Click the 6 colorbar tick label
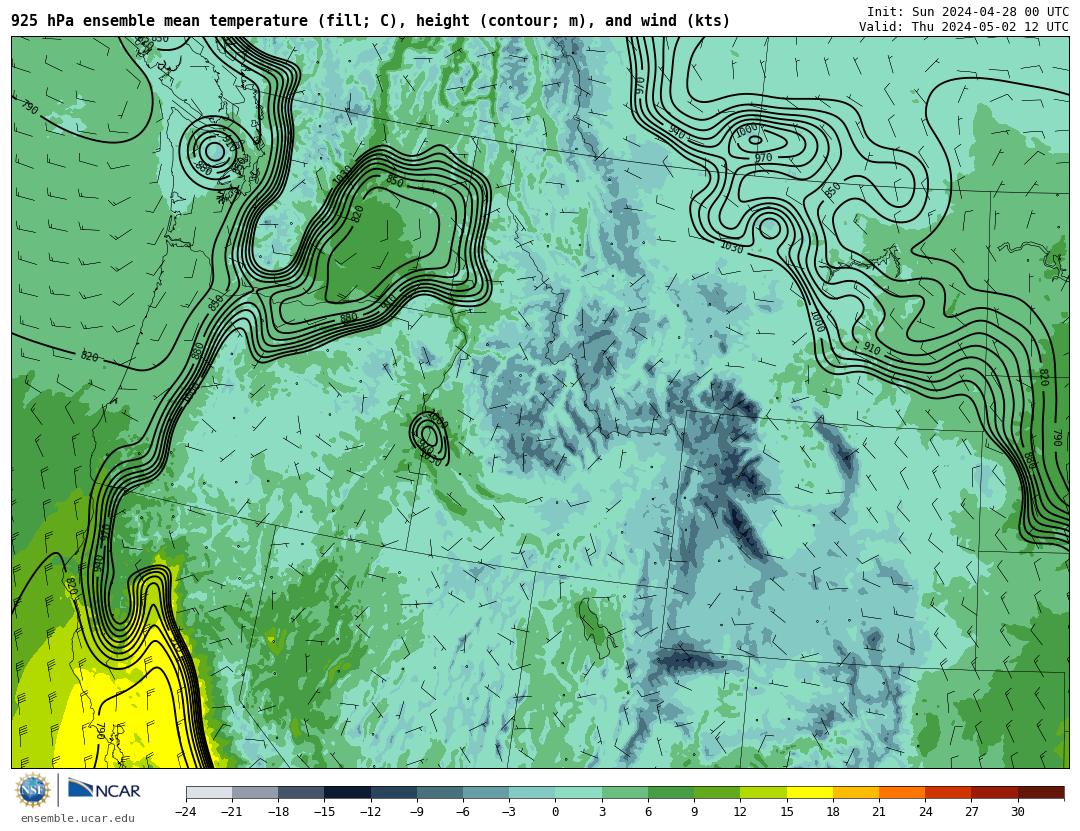This screenshot has height=831, width=1080. coord(648,812)
